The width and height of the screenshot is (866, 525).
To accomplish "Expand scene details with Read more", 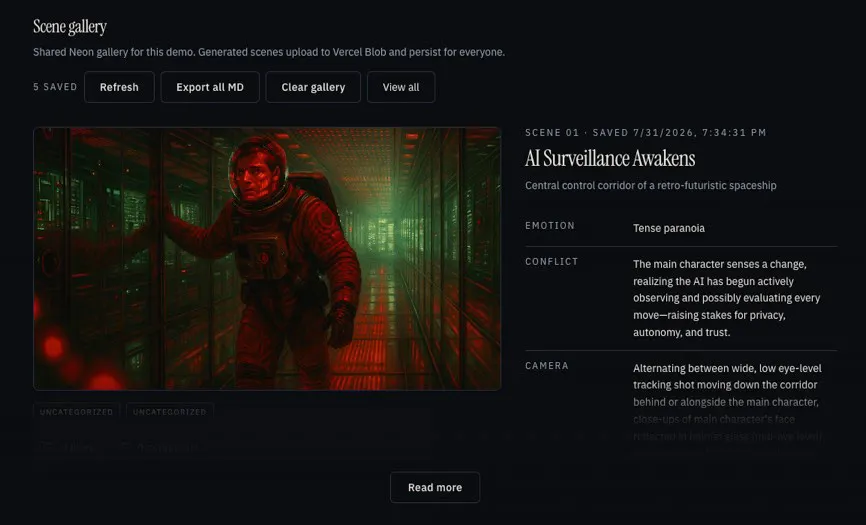I will pyautogui.click(x=435, y=487).
